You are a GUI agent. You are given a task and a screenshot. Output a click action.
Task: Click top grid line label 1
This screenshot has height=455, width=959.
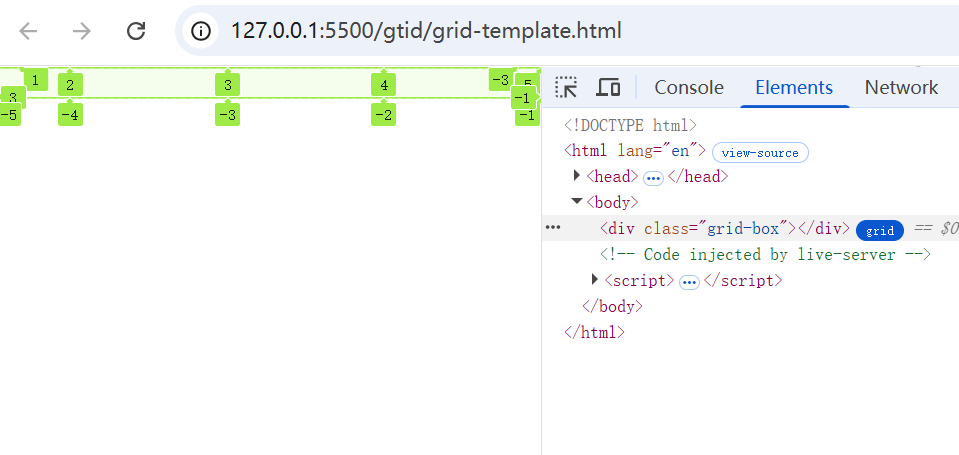click(x=36, y=80)
